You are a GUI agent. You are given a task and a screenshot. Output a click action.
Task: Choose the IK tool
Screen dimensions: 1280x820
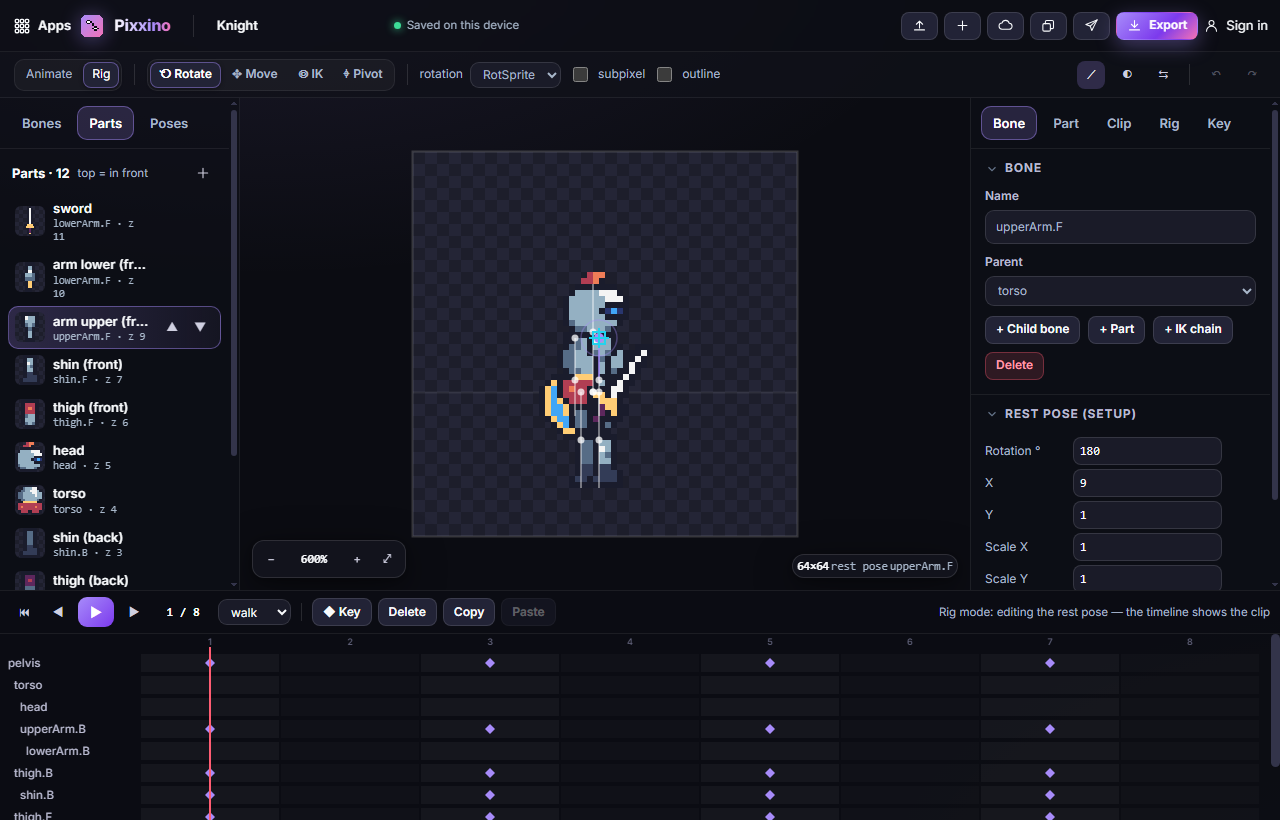tap(310, 74)
